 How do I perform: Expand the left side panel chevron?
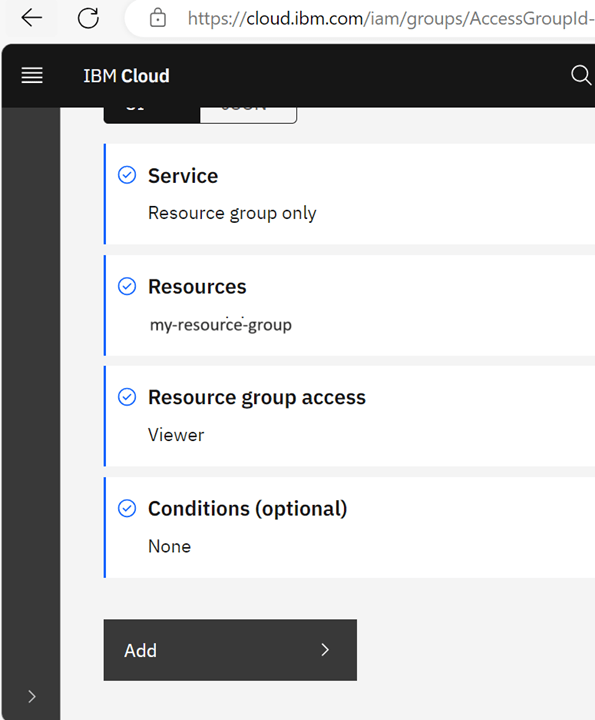tap(32, 697)
